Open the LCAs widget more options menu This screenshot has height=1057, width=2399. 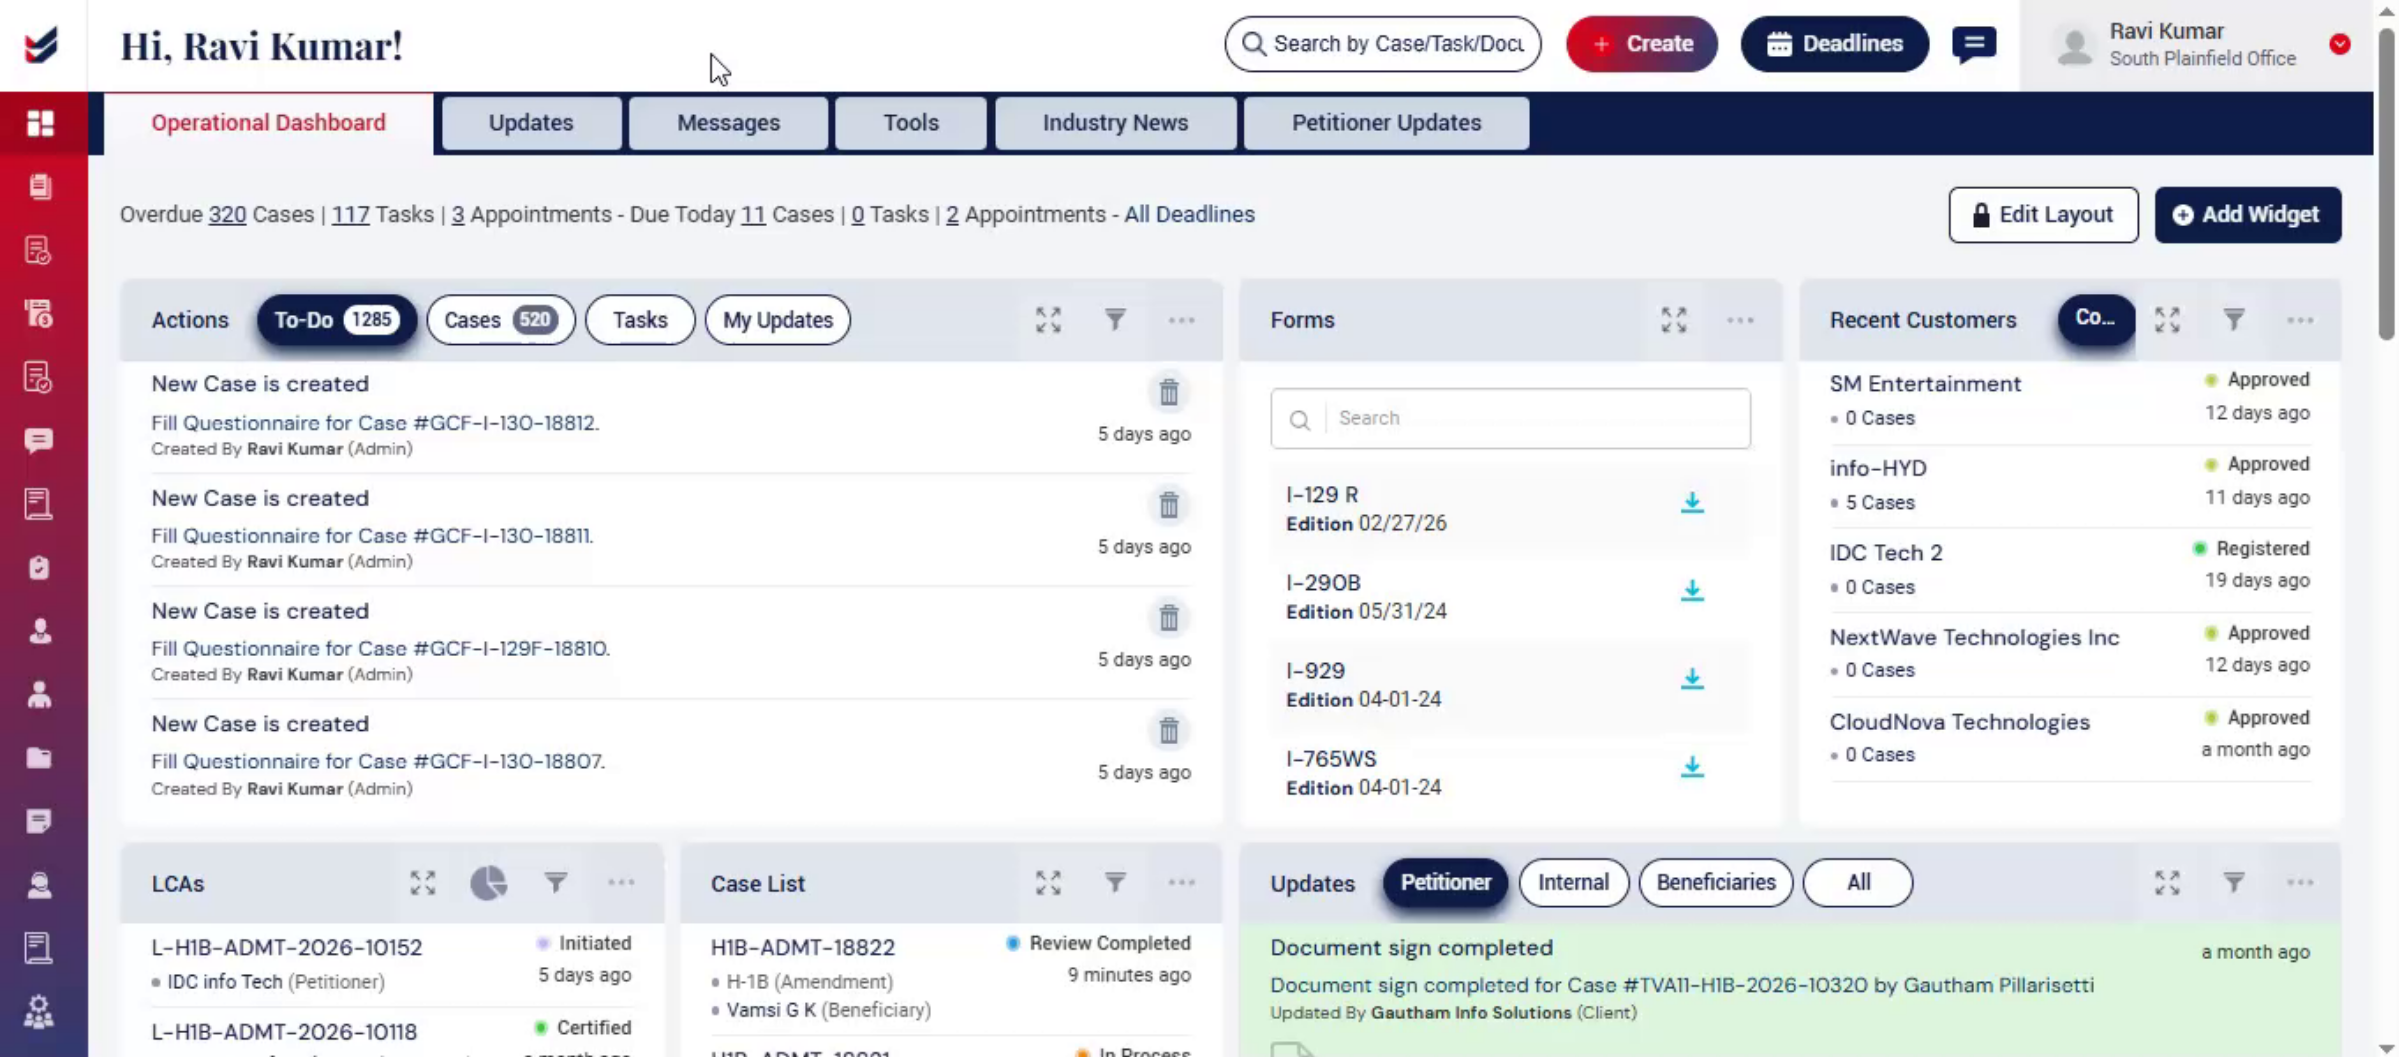point(621,883)
